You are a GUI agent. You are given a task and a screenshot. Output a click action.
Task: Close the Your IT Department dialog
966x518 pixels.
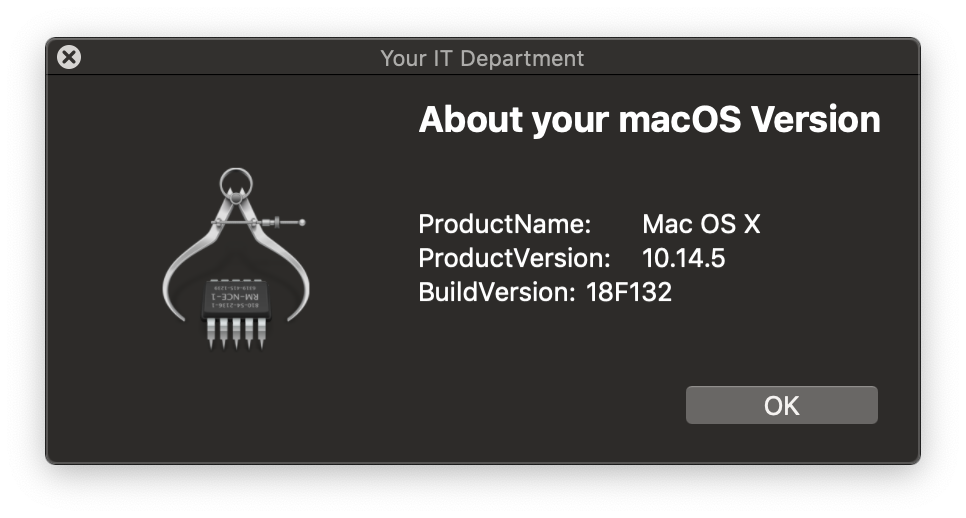pos(69,57)
